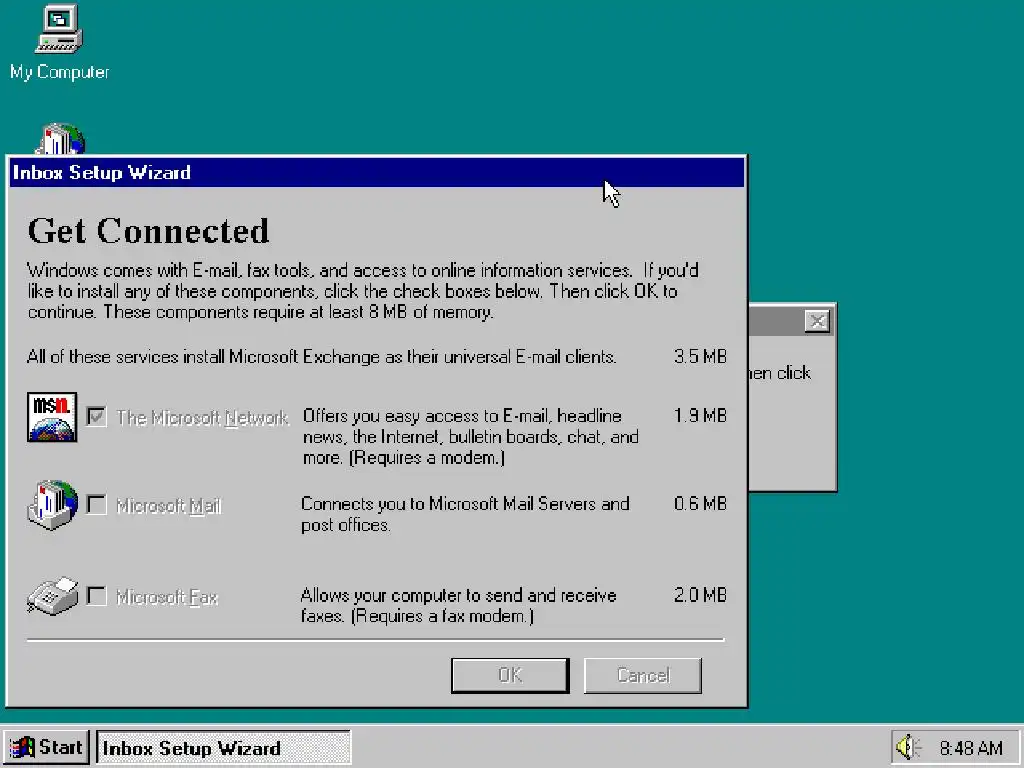
Task: Click the speaker volume icon in system tray
Action: pyautogui.click(x=908, y=747)
